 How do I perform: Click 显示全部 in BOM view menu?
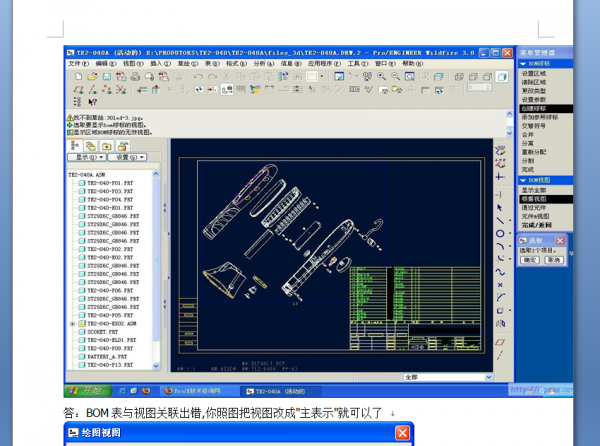coord(534,190)
